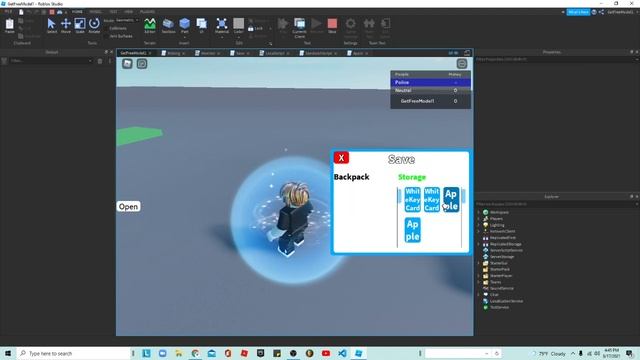Click the Roblox menu icon in viewport
This screenshot has height=360, width=640.
tap(127, 64)
